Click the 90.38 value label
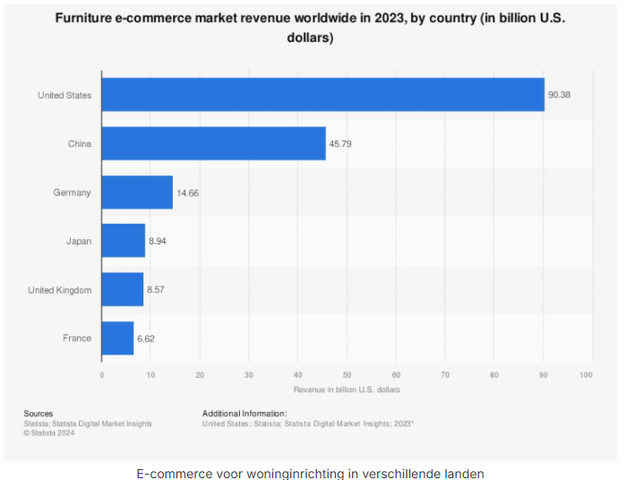This screenshot has width=626, height=480. click(559, 95)
